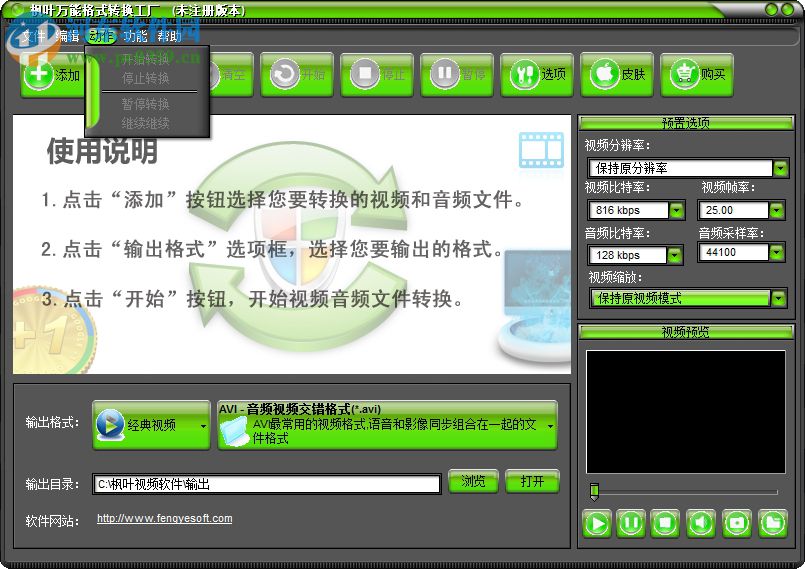
Task: Click the 25.00 frame rate field
Action: (x=734, y=210)
